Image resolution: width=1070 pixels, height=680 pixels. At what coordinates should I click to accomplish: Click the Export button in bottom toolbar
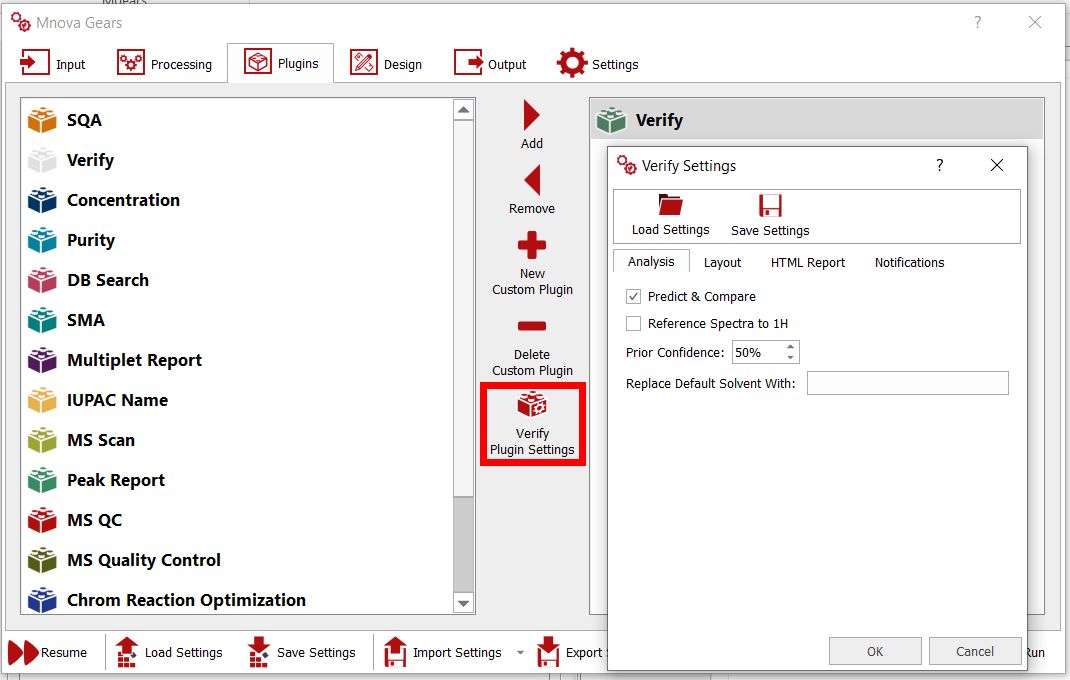point(571,652)
